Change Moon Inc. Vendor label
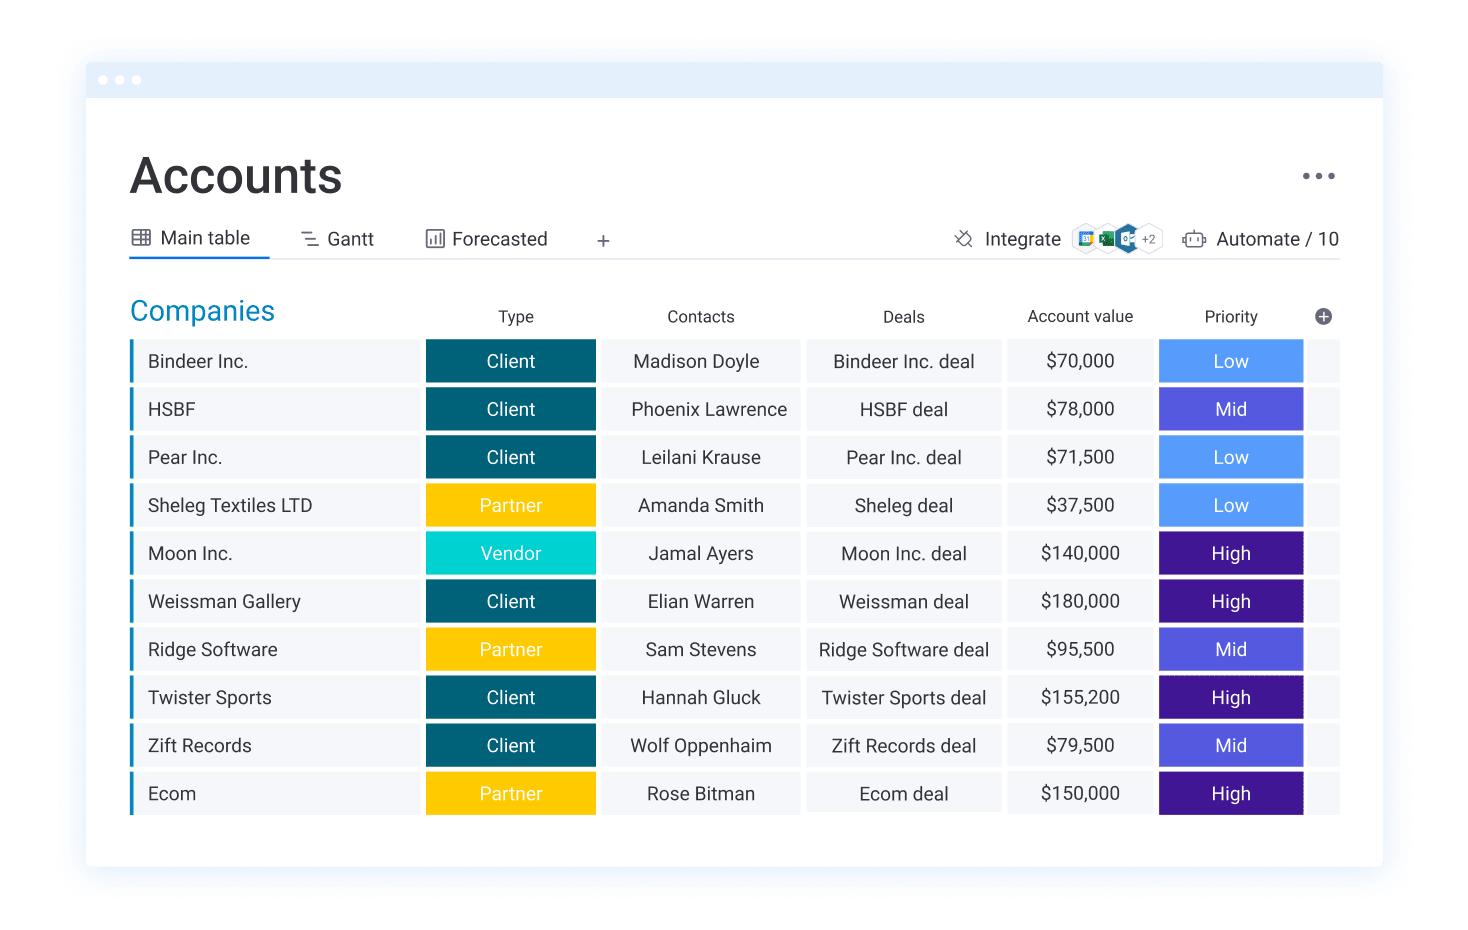1468x930 pixels. (x=511, y=553)
